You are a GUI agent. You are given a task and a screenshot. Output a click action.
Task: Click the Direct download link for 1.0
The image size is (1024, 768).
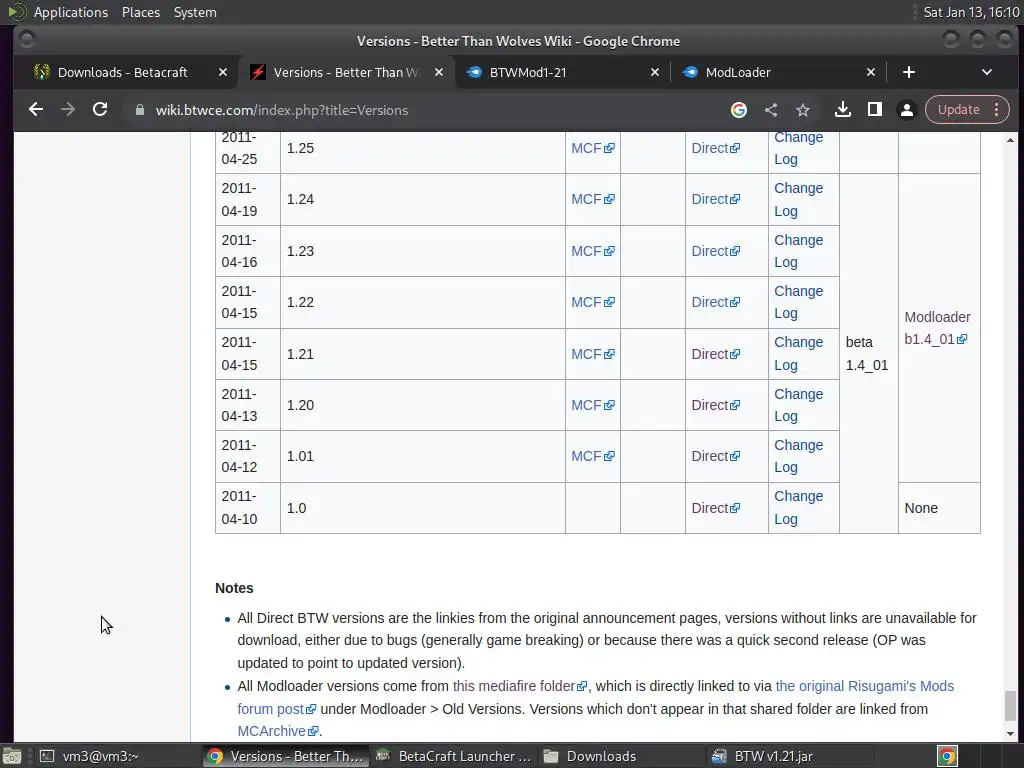(716, 508)
